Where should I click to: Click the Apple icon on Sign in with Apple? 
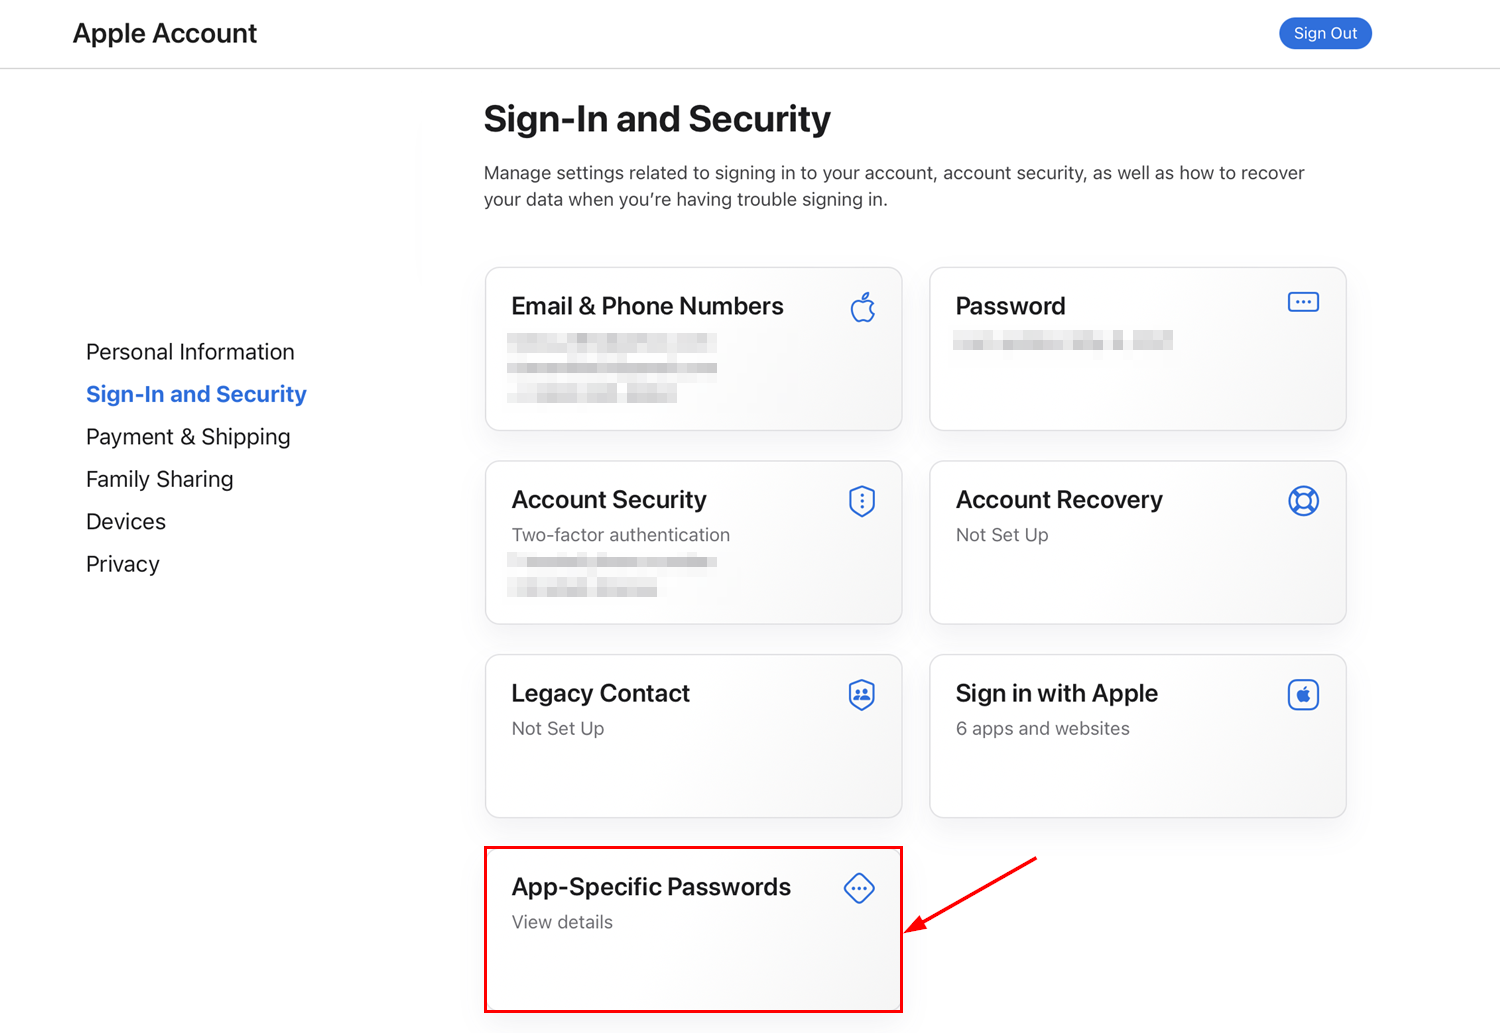point(1303,694)
